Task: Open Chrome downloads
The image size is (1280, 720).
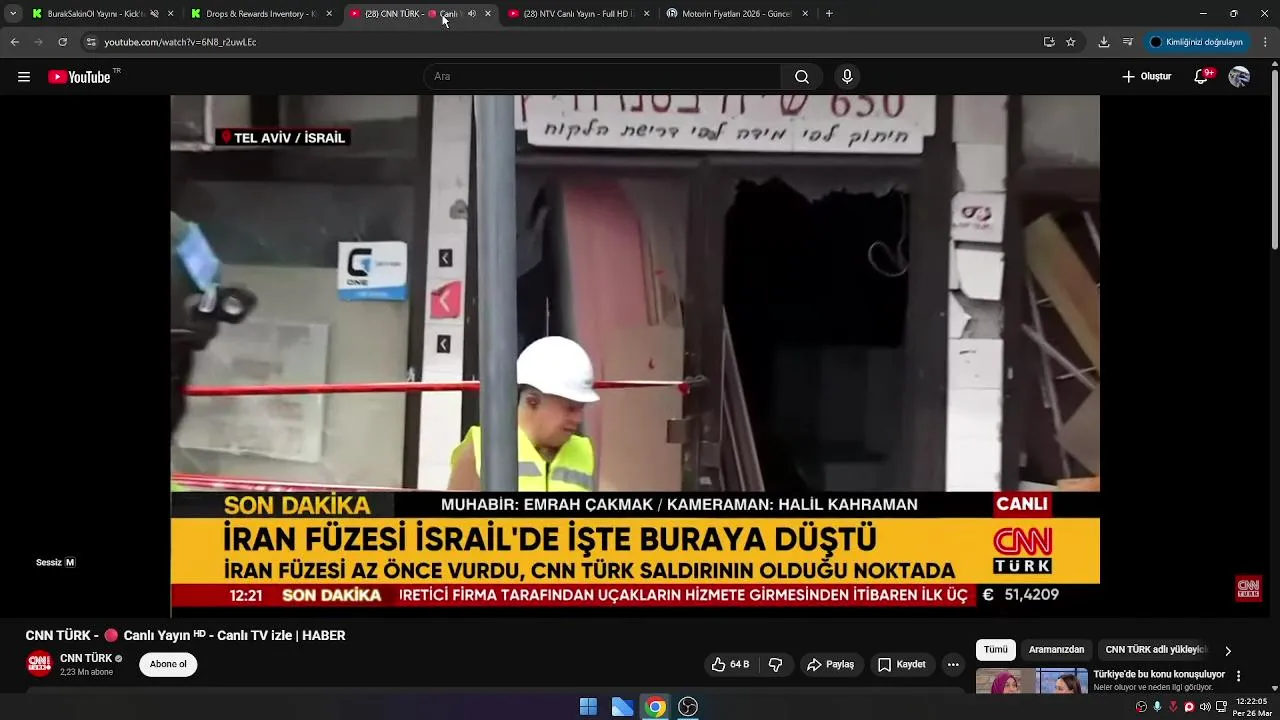Action: (1104, 42)
